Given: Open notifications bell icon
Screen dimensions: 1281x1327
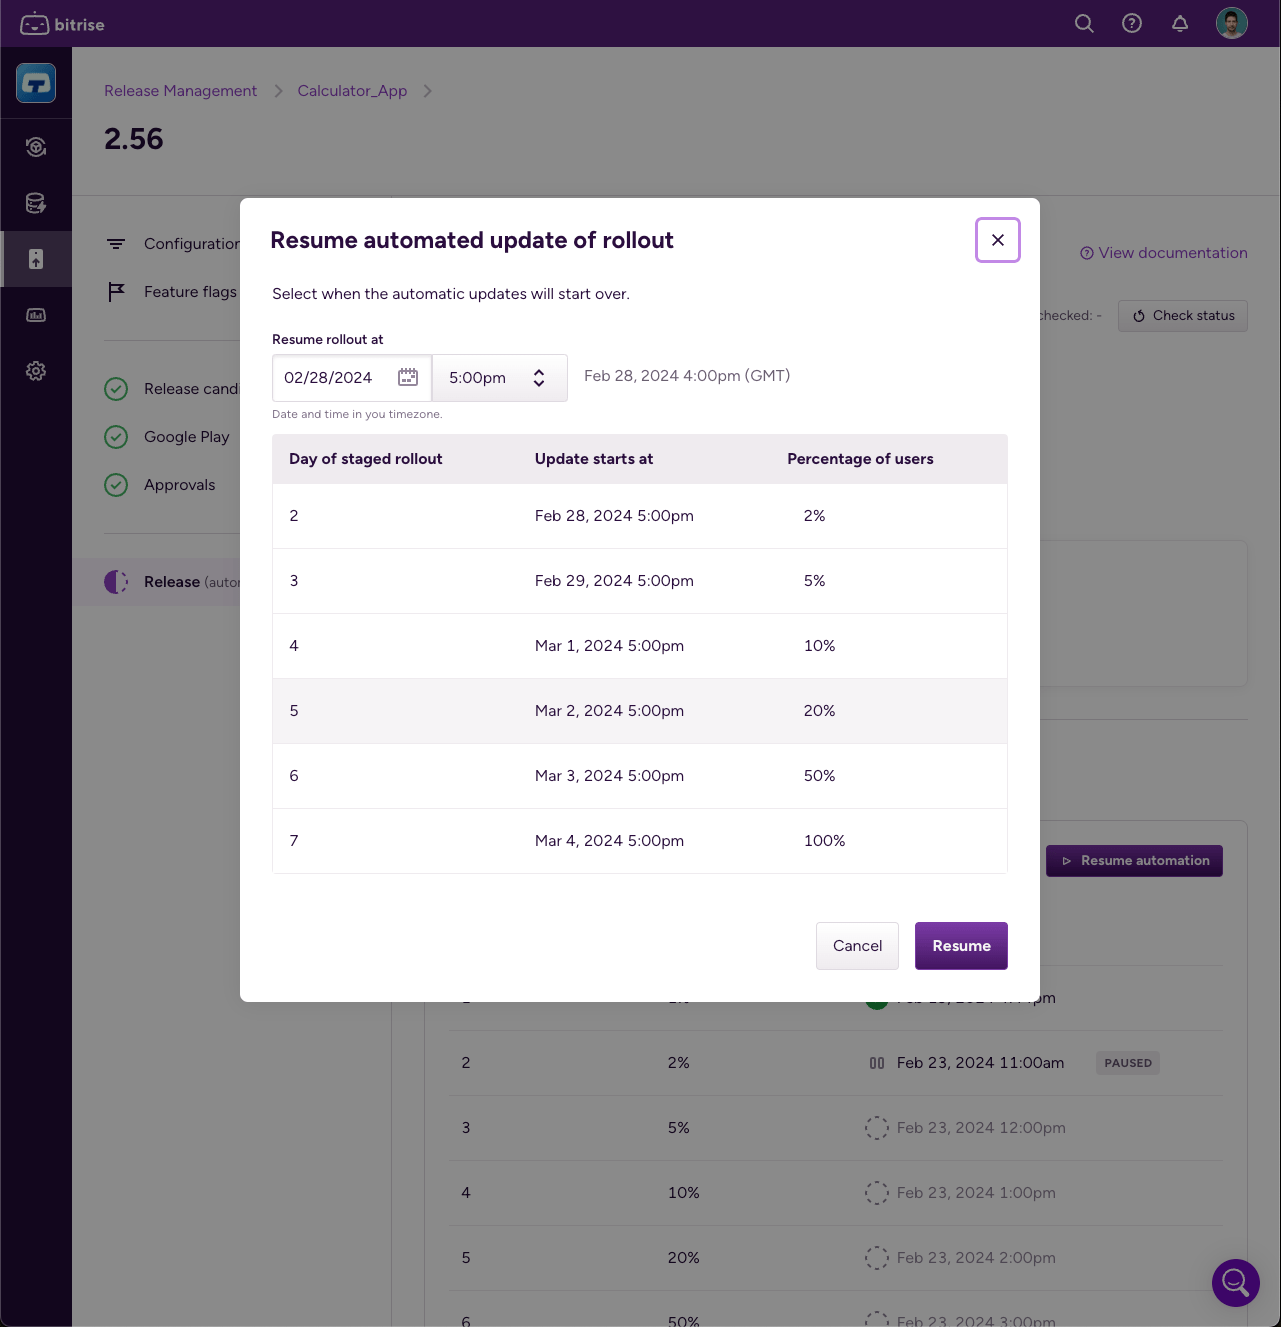Looking at the screenshot, I should 1180,23.
